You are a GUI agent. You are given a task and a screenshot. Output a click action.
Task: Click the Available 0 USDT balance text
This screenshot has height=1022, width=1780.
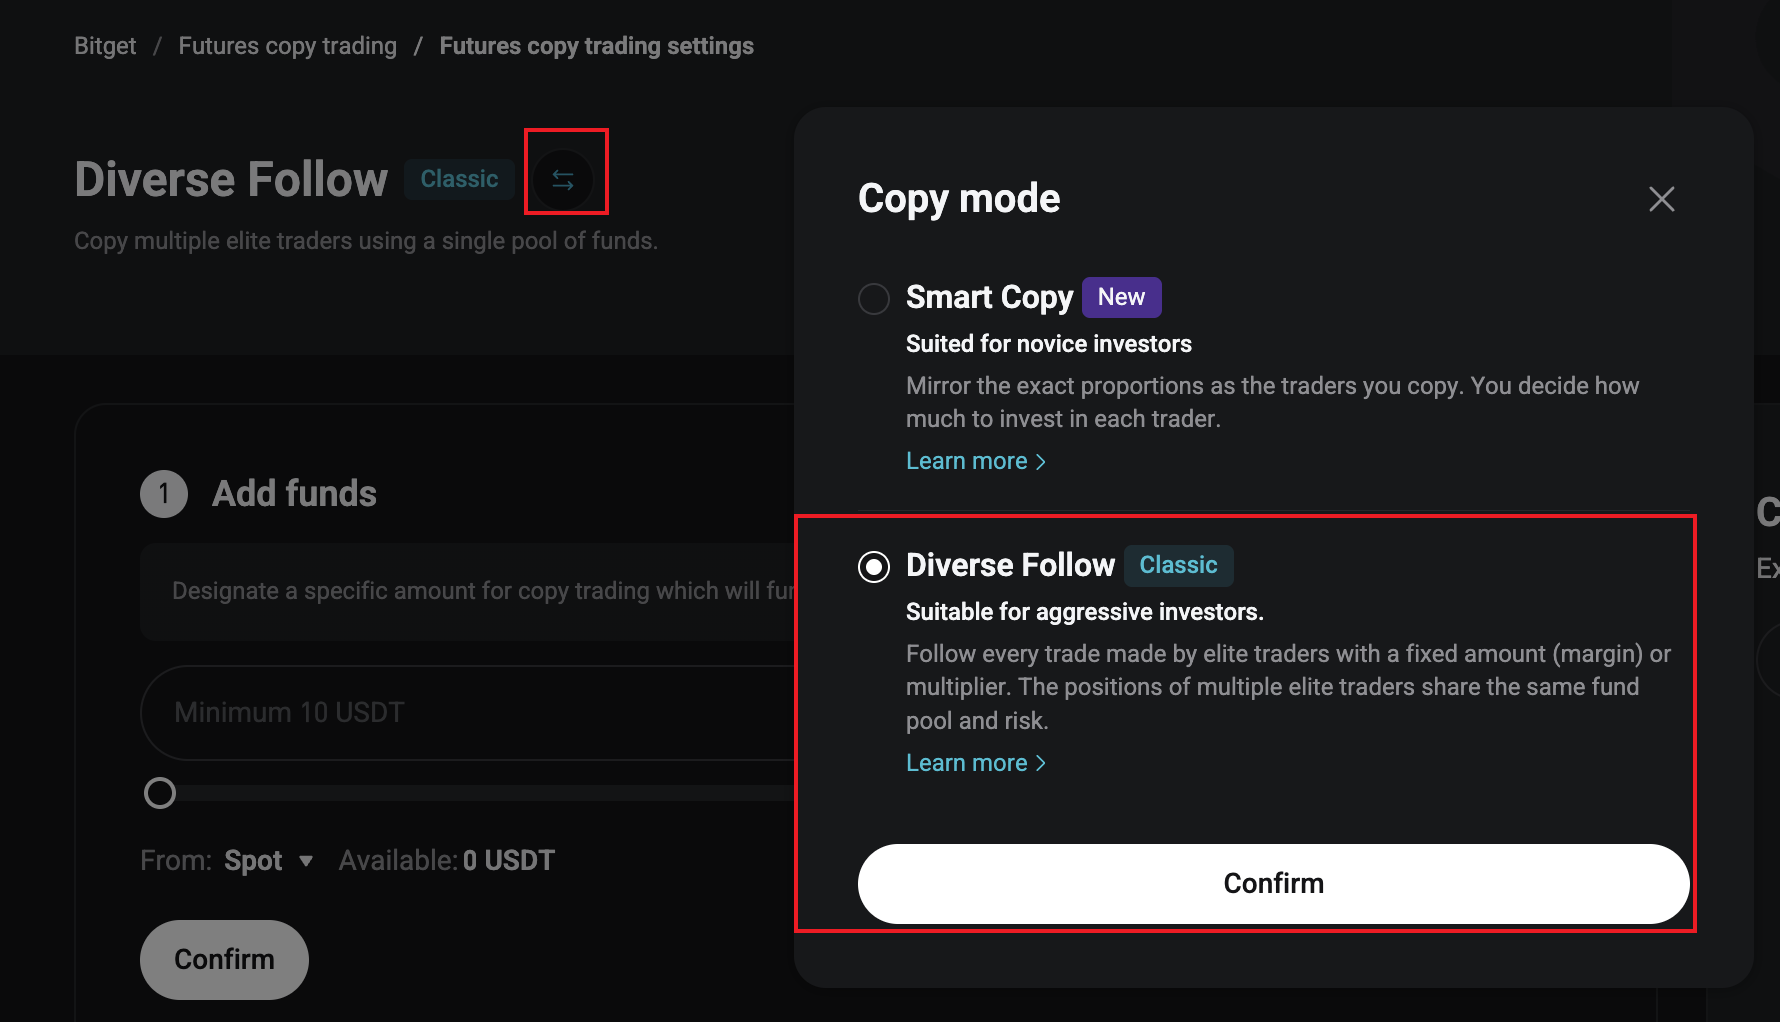[446, 861]
